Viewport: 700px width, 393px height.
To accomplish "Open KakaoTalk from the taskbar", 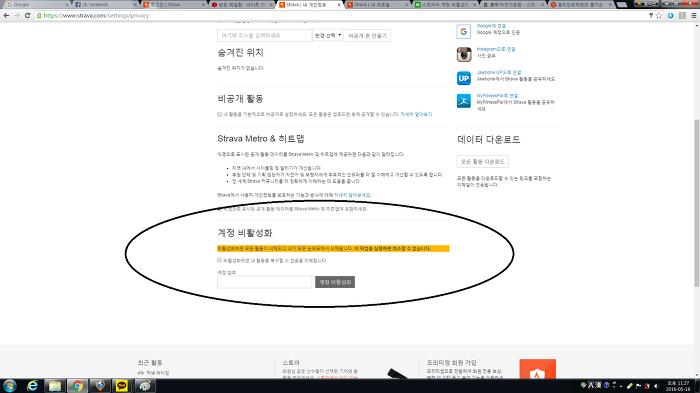I will coord(121,386).
